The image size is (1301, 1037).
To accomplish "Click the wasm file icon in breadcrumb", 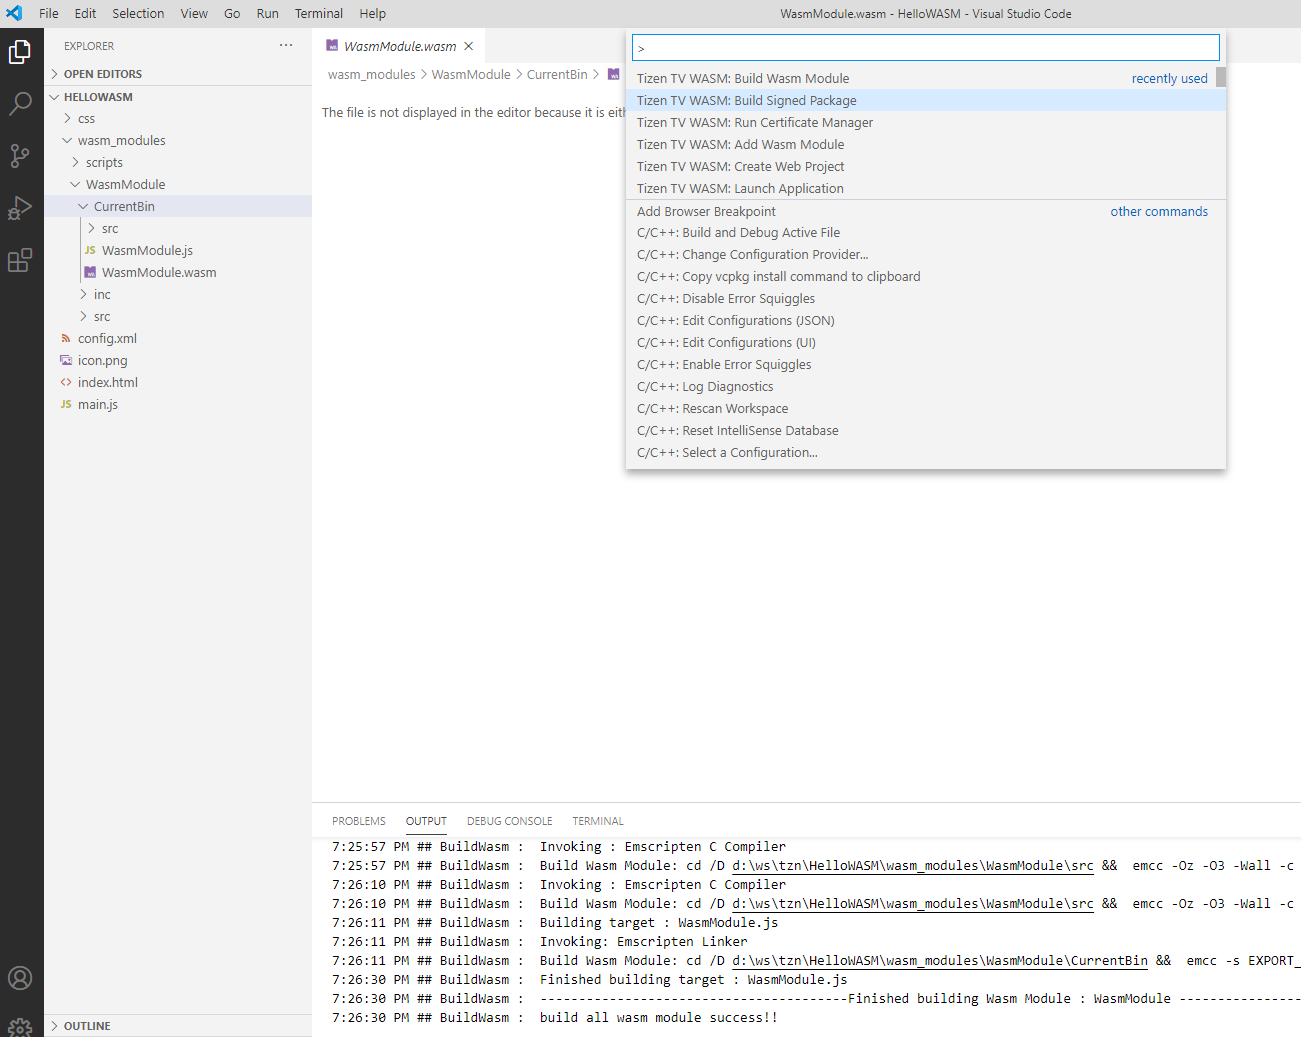I will click(x=614, y=74).
